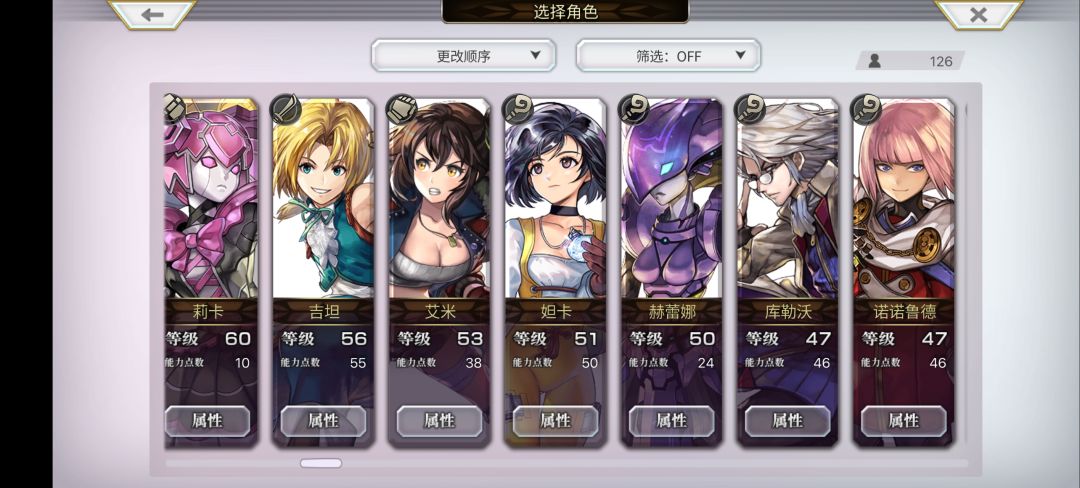This screenshot has width=1080, height=488.
Task: Click the fist weapon icon on 莉卡's card
Action: pyautogui.click(x=174, y=109)
